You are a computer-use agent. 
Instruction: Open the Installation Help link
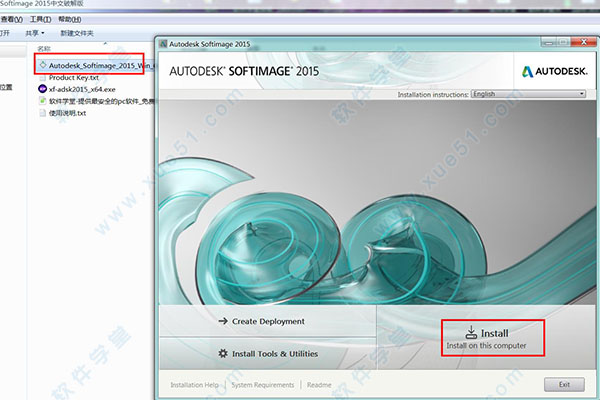coord(194,385)
